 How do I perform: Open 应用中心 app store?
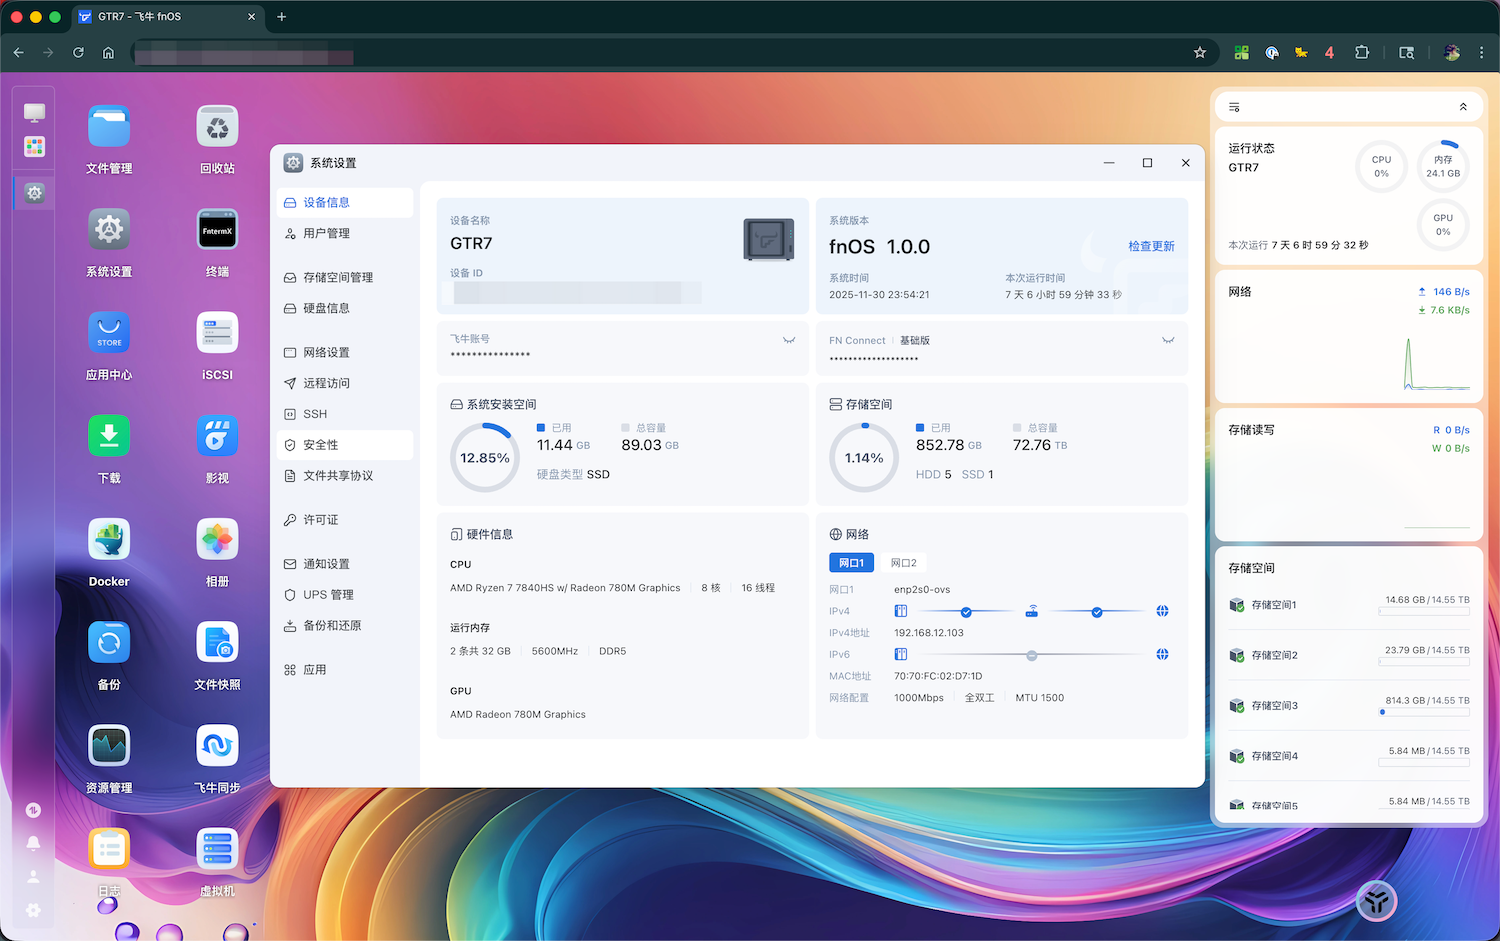click(109, 333)
